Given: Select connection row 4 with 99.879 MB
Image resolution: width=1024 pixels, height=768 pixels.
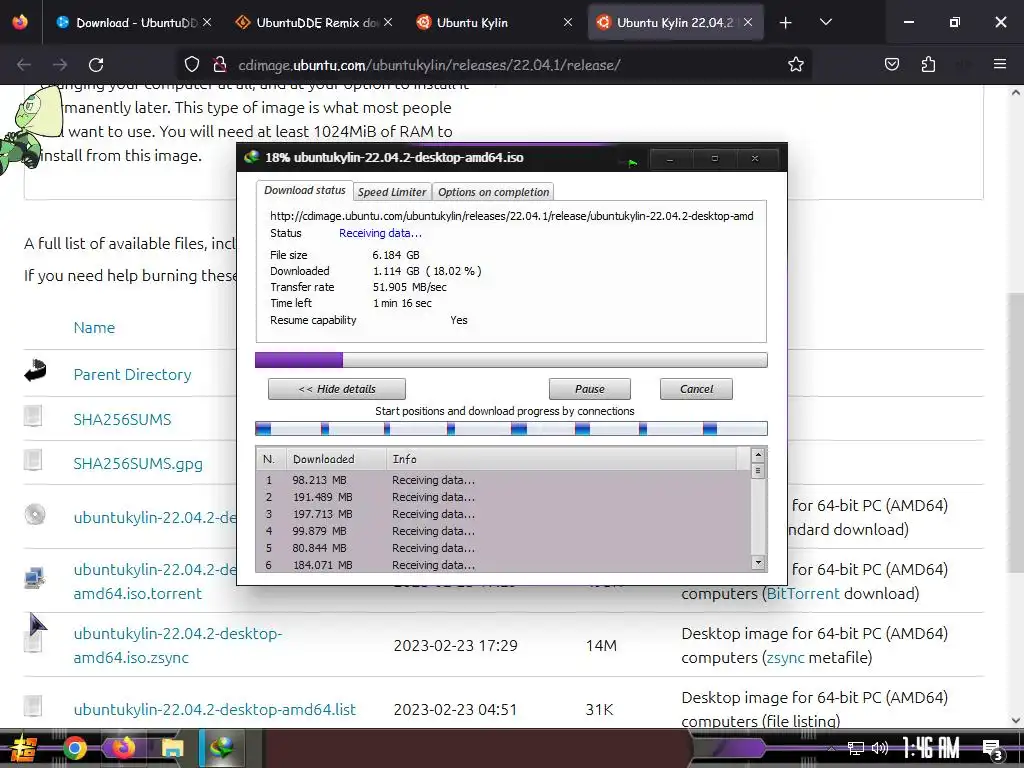Looking at the screenshot, I should click(x=503, y=531).
